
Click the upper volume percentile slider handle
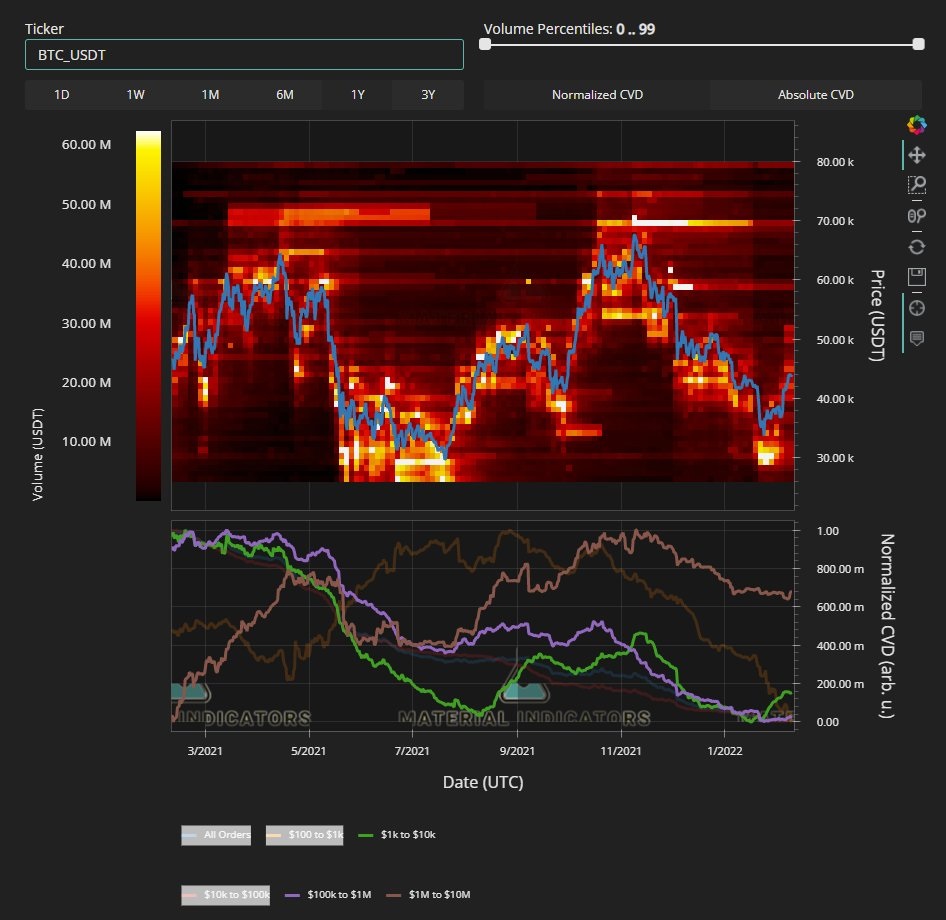coord(918,44)
